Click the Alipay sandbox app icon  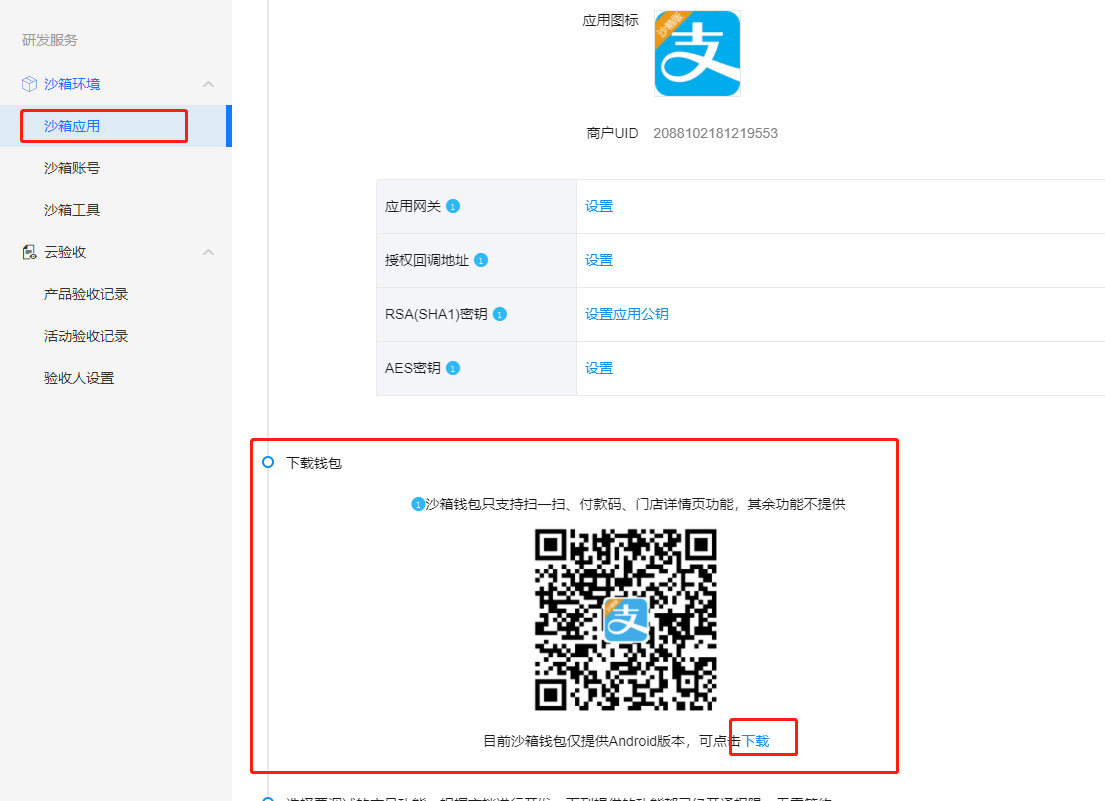tap(697, 54)
